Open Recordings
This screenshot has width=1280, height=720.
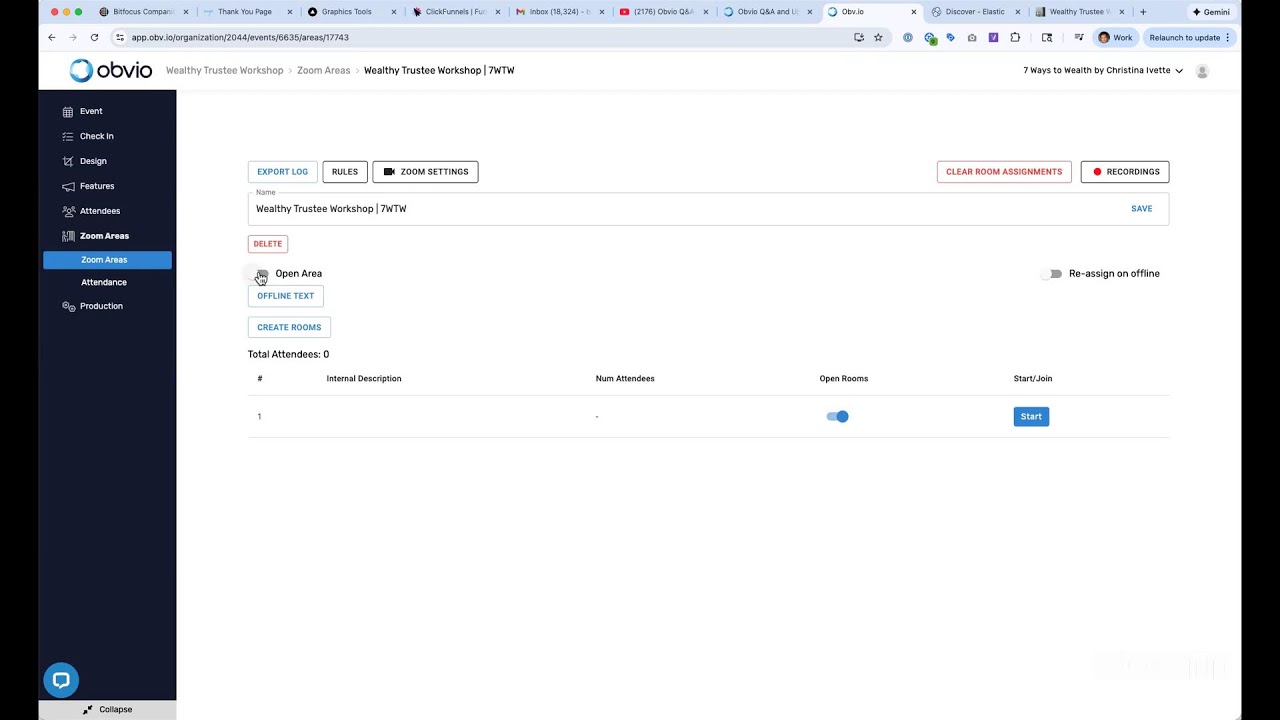point(1125,172)
